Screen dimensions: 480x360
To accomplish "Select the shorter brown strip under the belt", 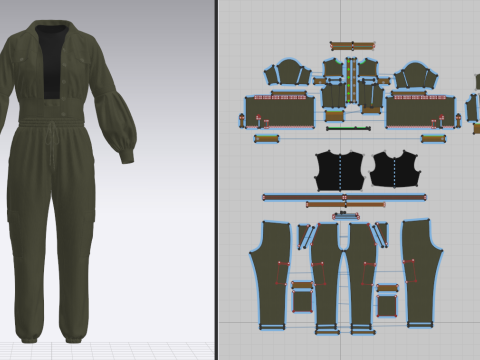I will [346, 204].
